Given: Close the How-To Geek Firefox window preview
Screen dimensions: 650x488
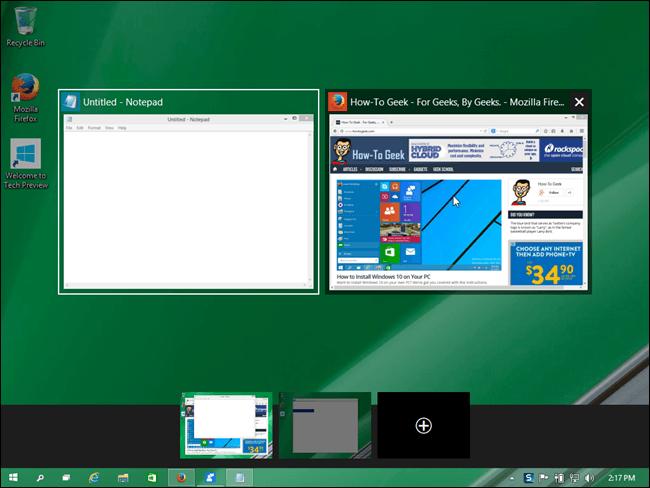Looking at the screenshot, I should (x=579, y=102).
